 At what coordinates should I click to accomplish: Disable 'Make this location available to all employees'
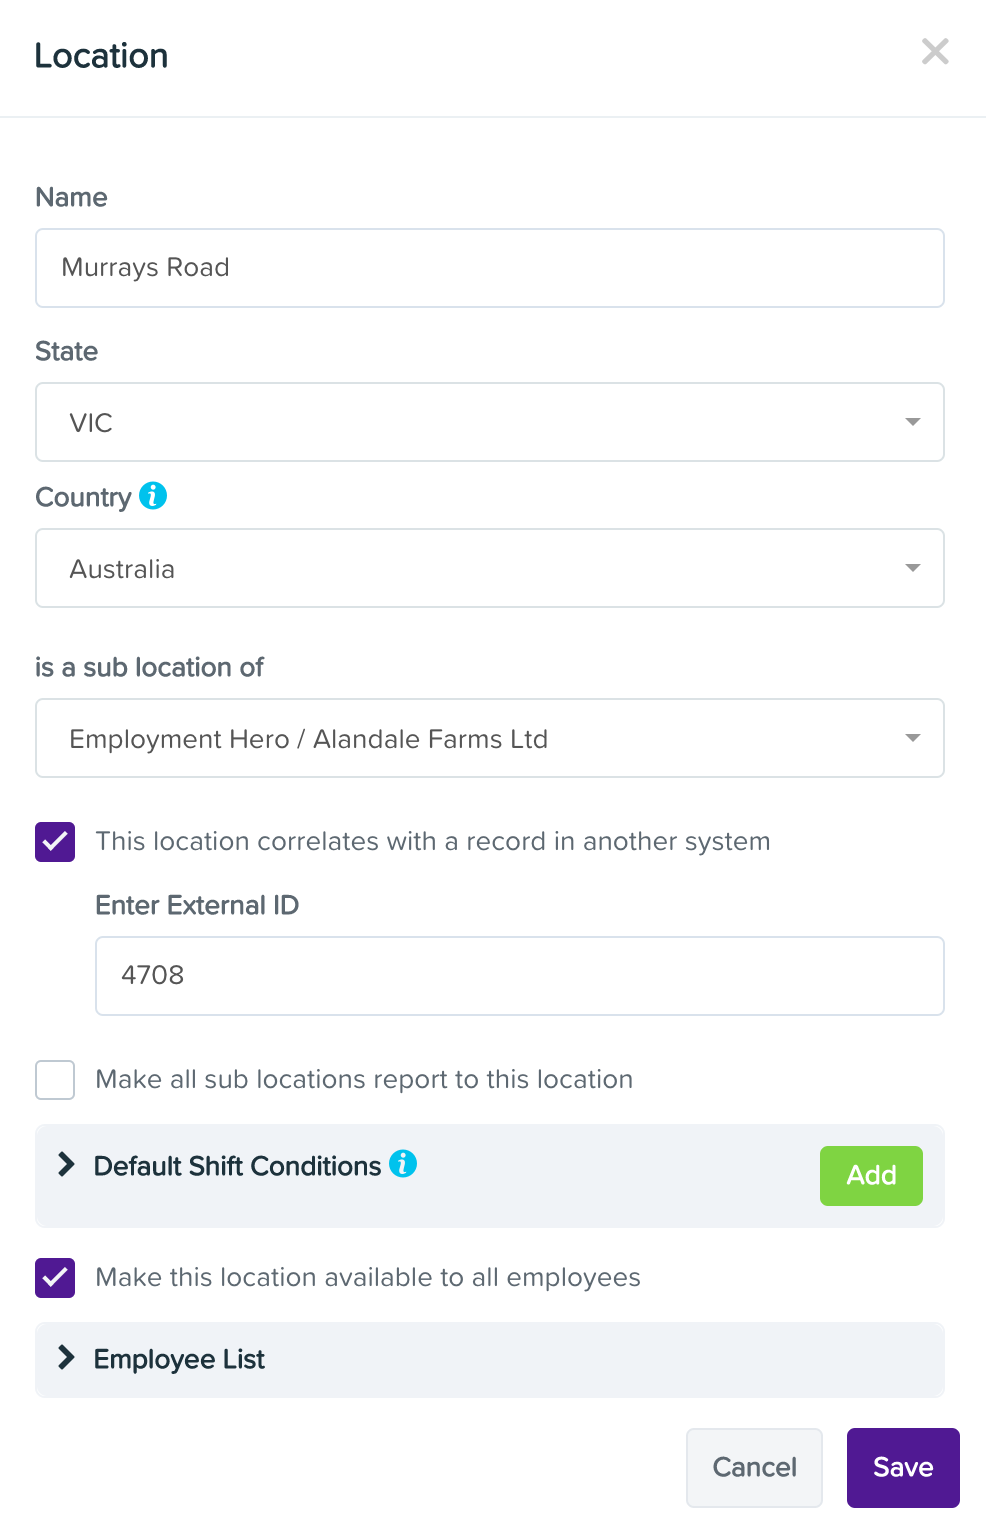coord(55,1278)
